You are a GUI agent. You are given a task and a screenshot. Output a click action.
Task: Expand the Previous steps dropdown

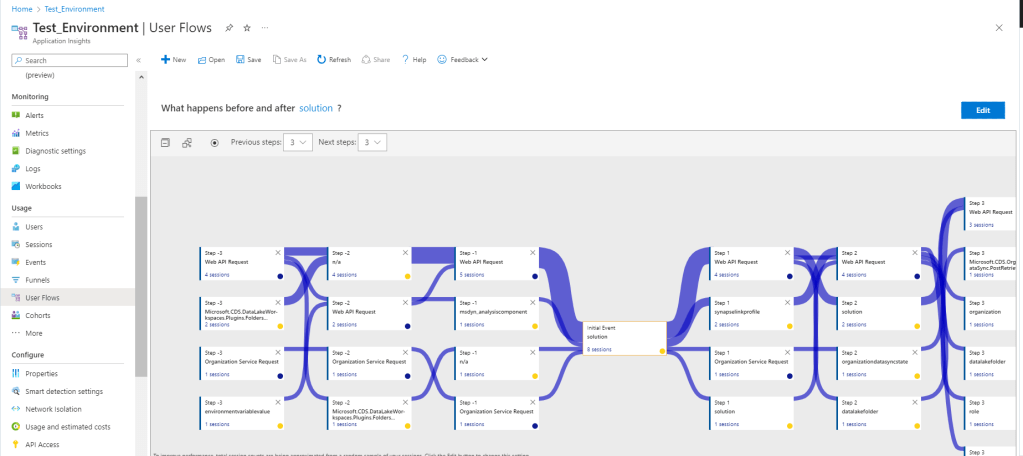pyautogui.click(x=297, y=143)
